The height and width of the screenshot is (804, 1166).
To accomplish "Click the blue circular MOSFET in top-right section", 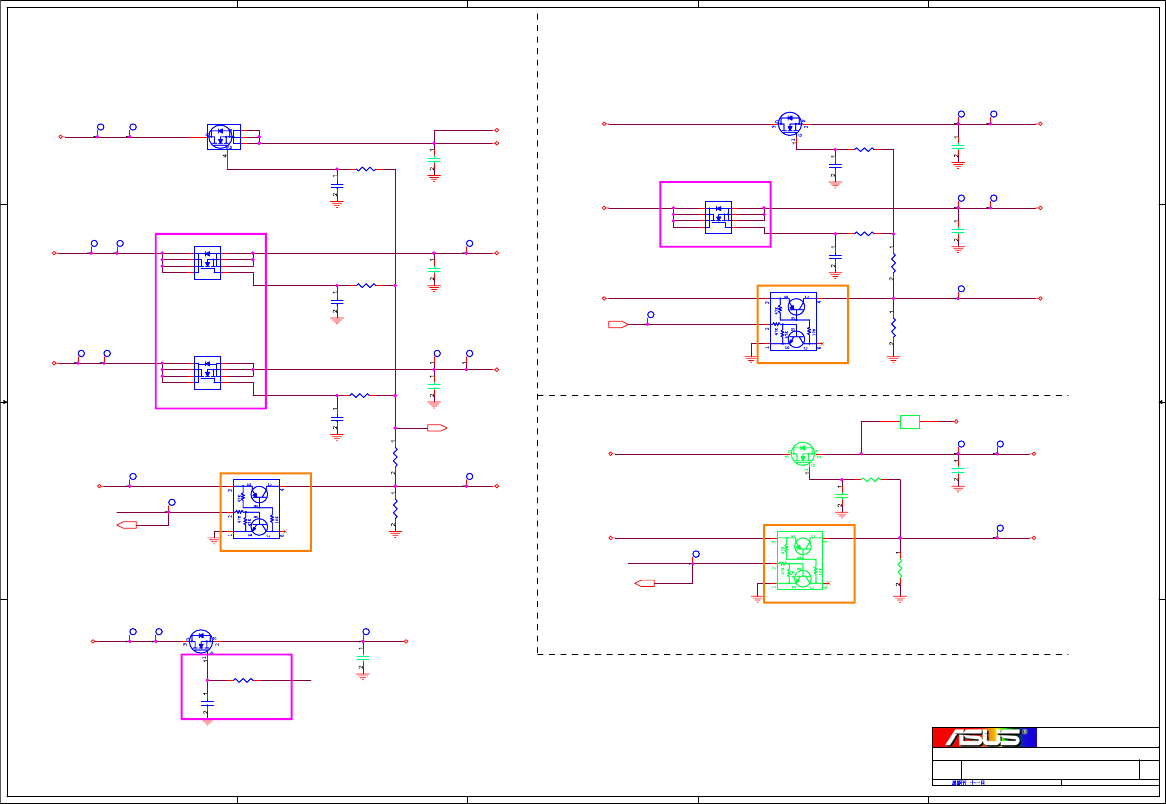I will 790,124.
